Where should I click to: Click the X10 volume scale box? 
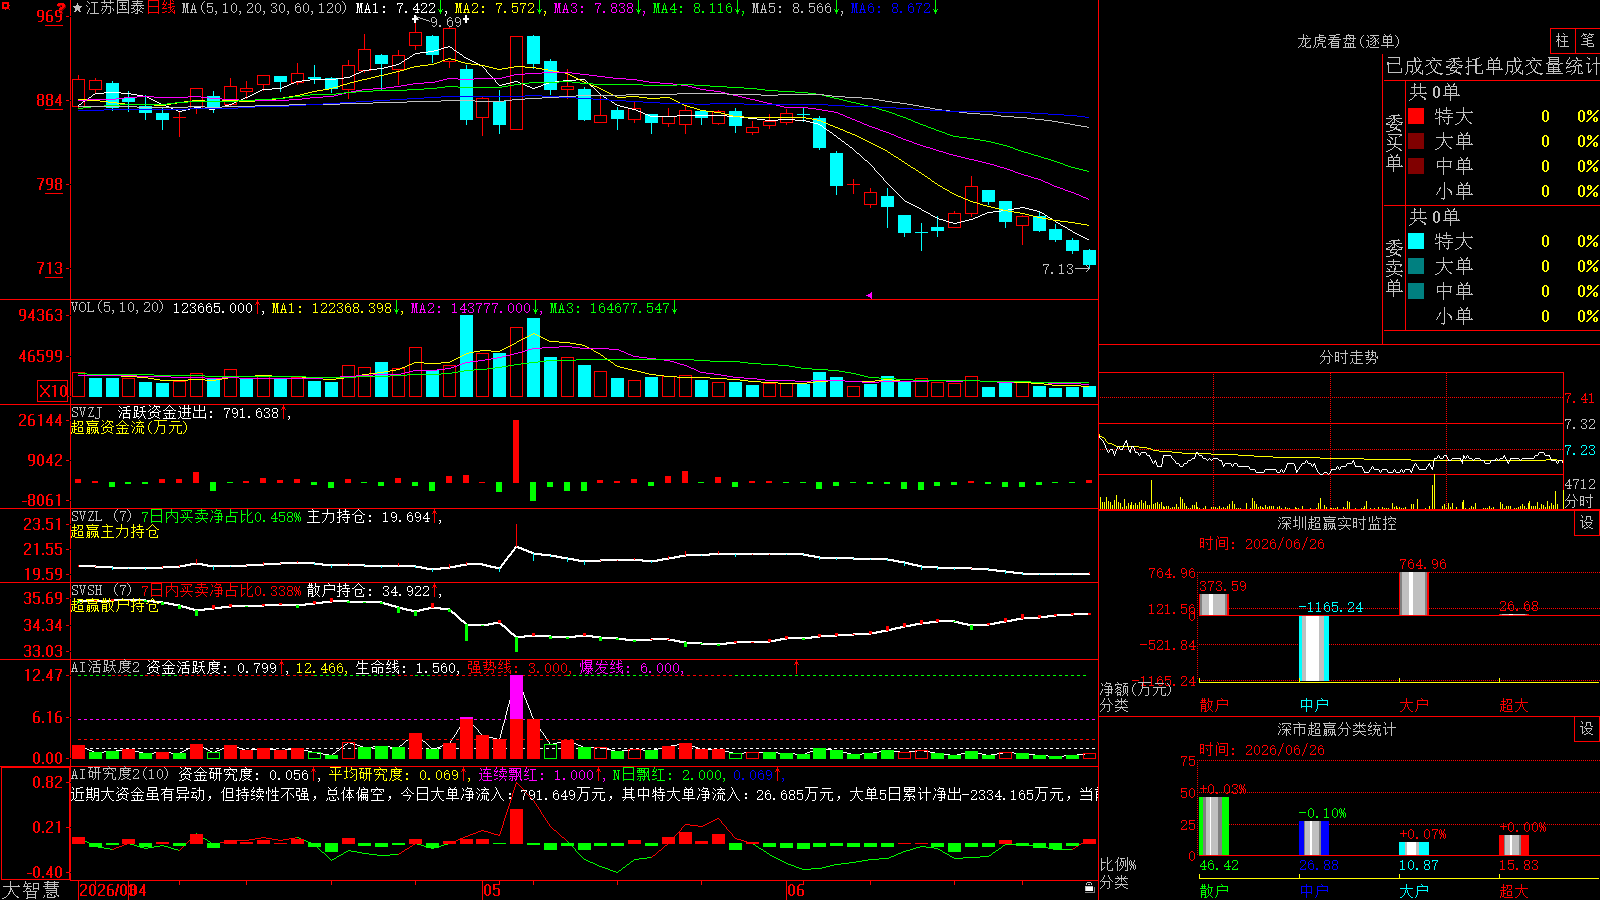[x=53, y=391]
